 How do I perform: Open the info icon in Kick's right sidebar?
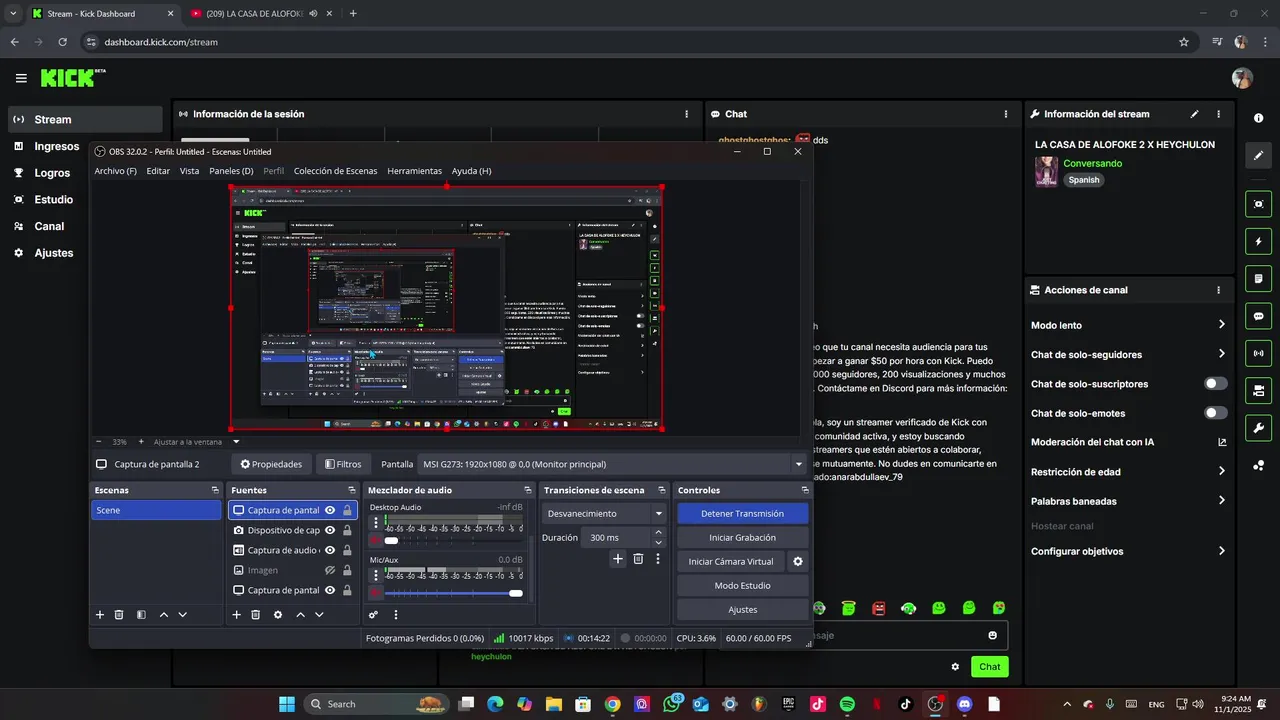(x=1258, y=118)
